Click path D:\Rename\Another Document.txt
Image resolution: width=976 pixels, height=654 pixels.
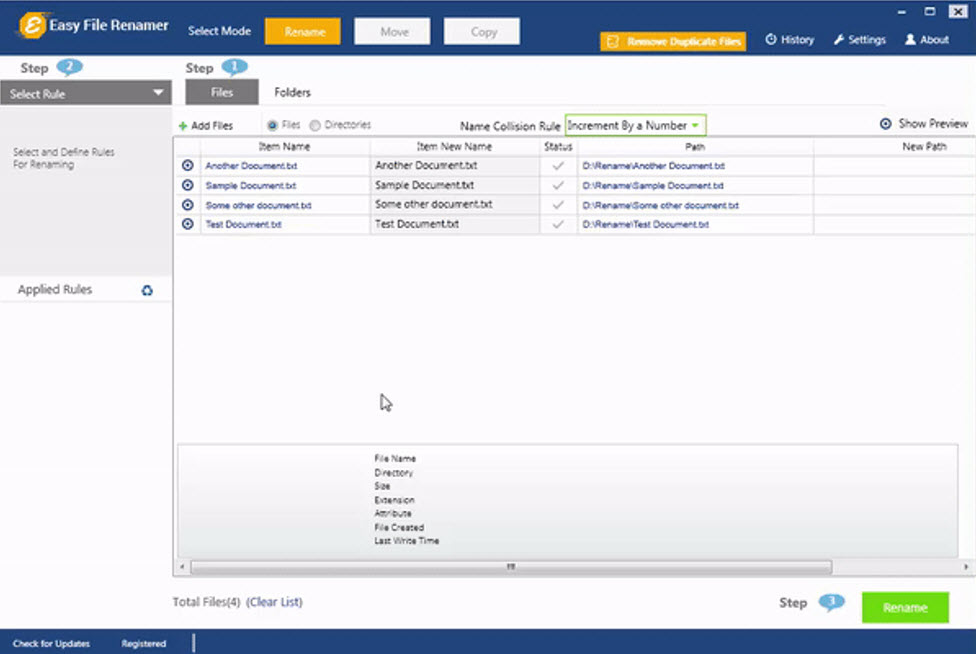coord(653,166)
